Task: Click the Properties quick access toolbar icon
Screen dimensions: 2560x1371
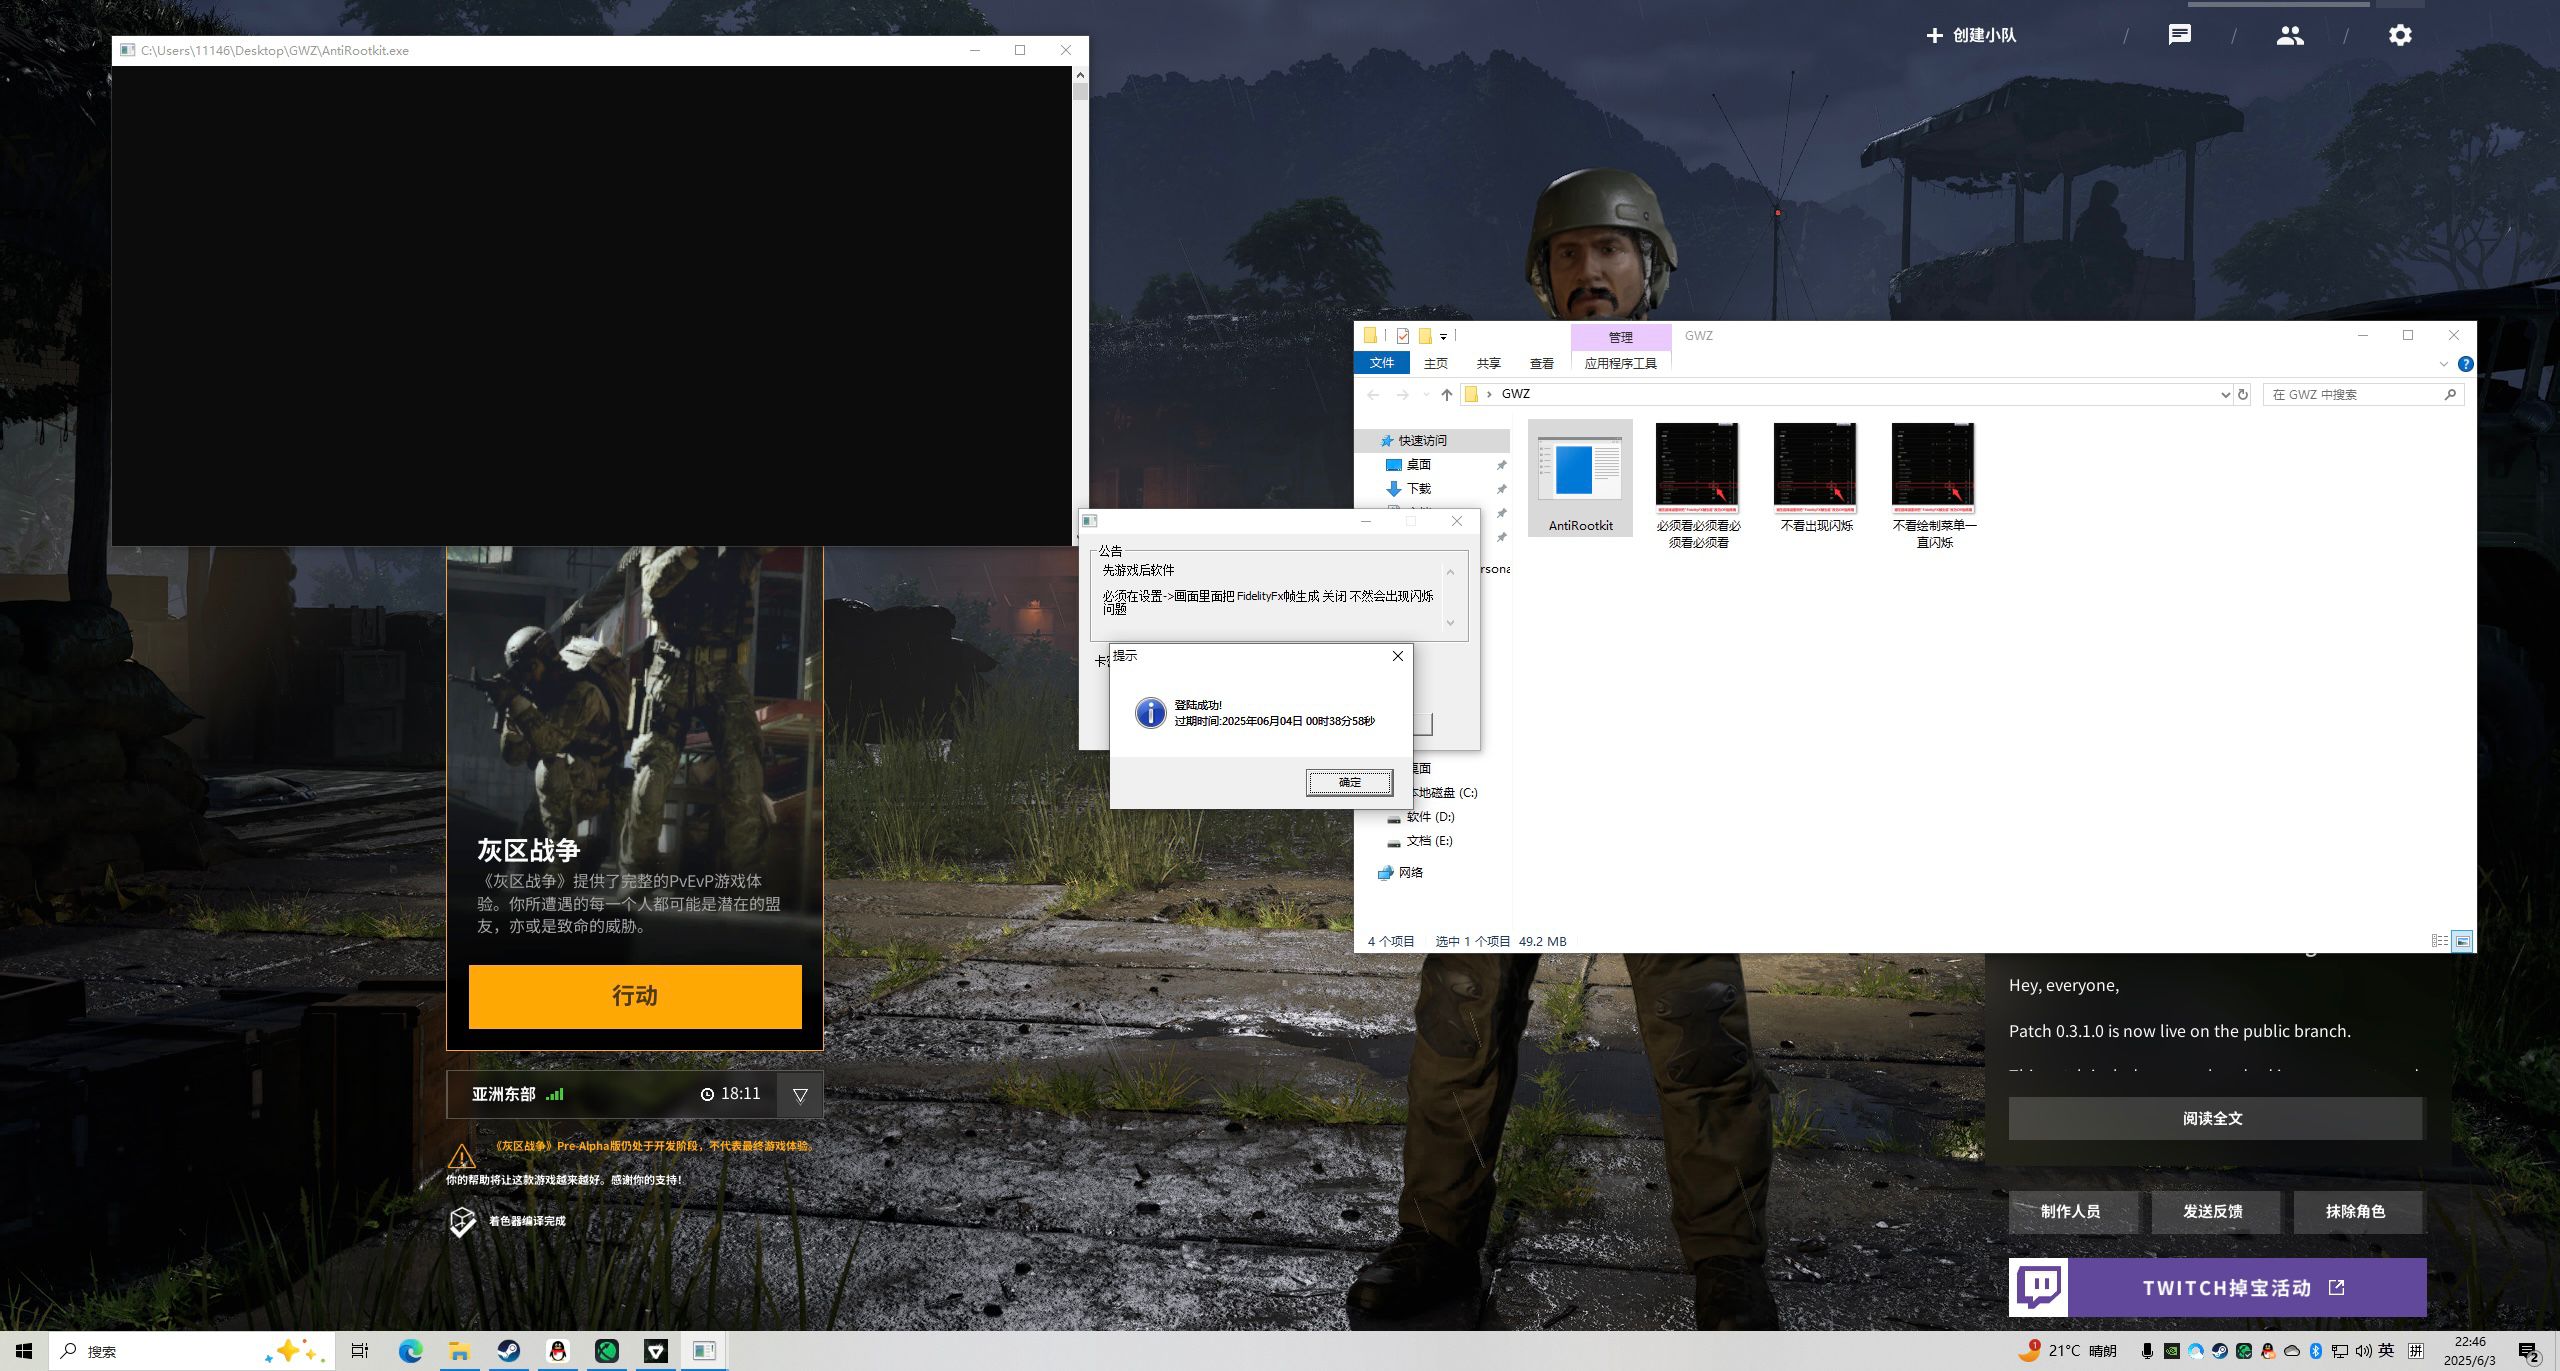Action: point(1403,336)
